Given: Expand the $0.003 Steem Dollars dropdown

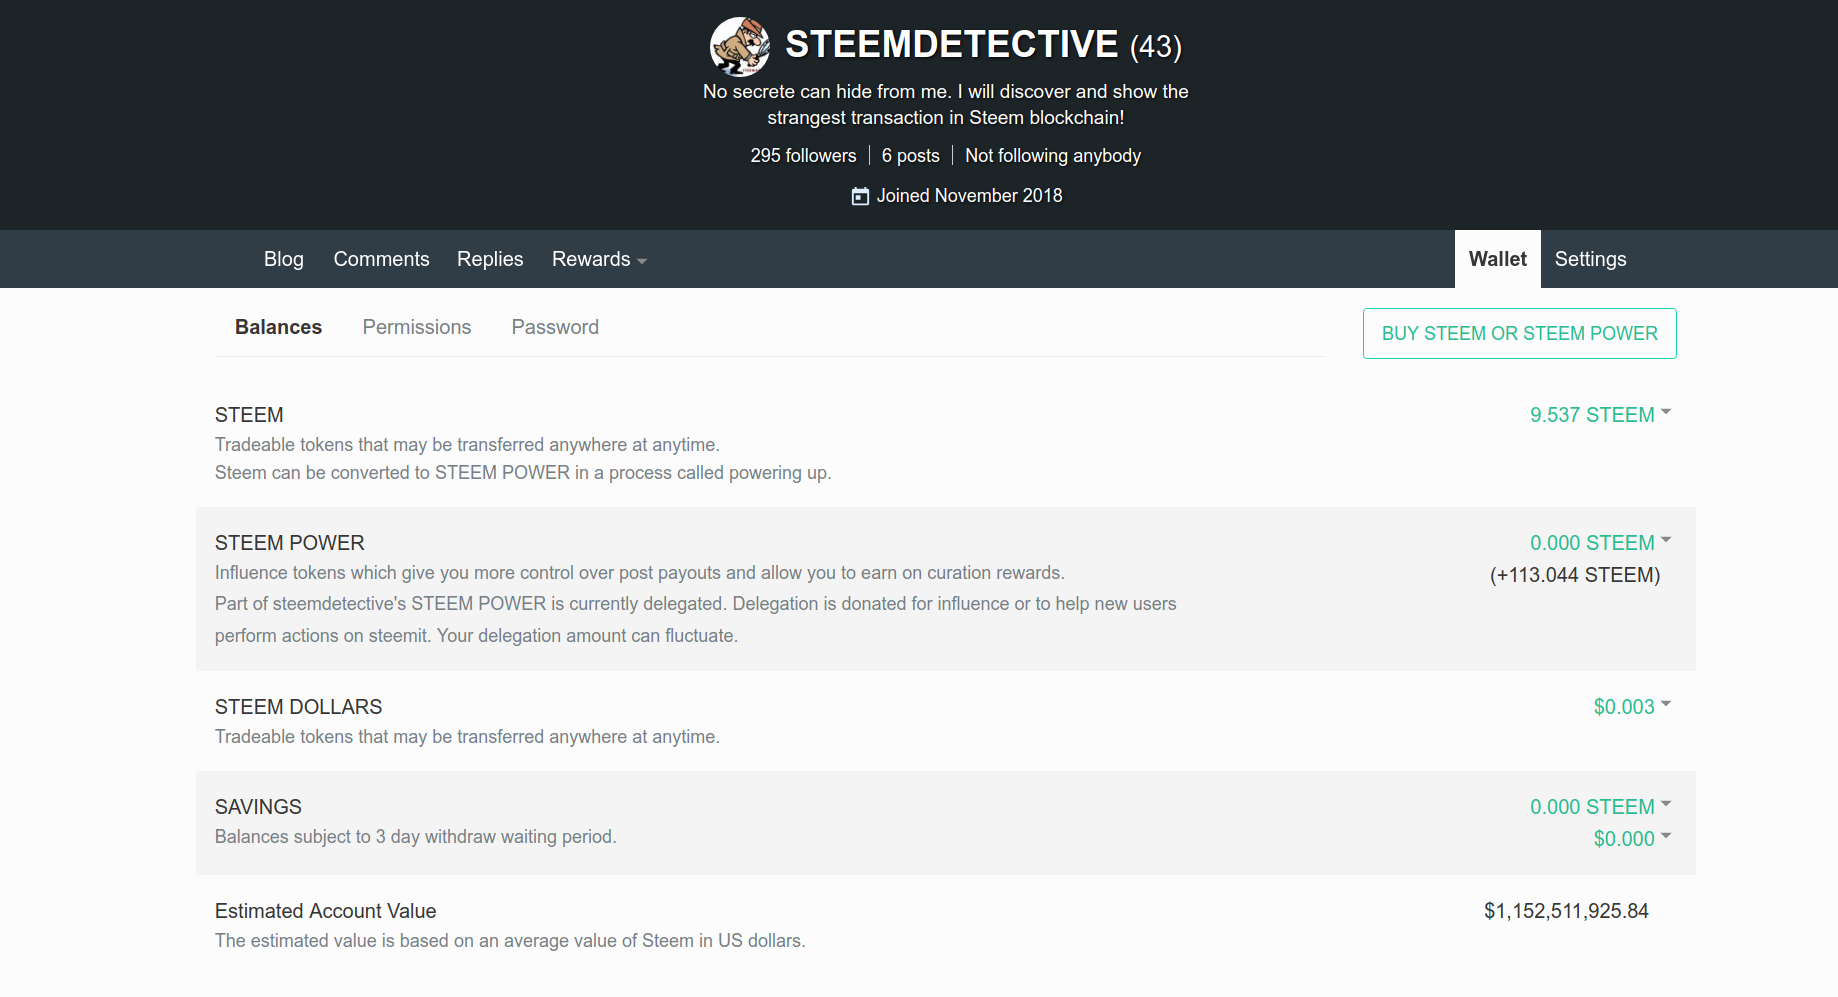Looking at the screenshot, I should coord(1632,707).
